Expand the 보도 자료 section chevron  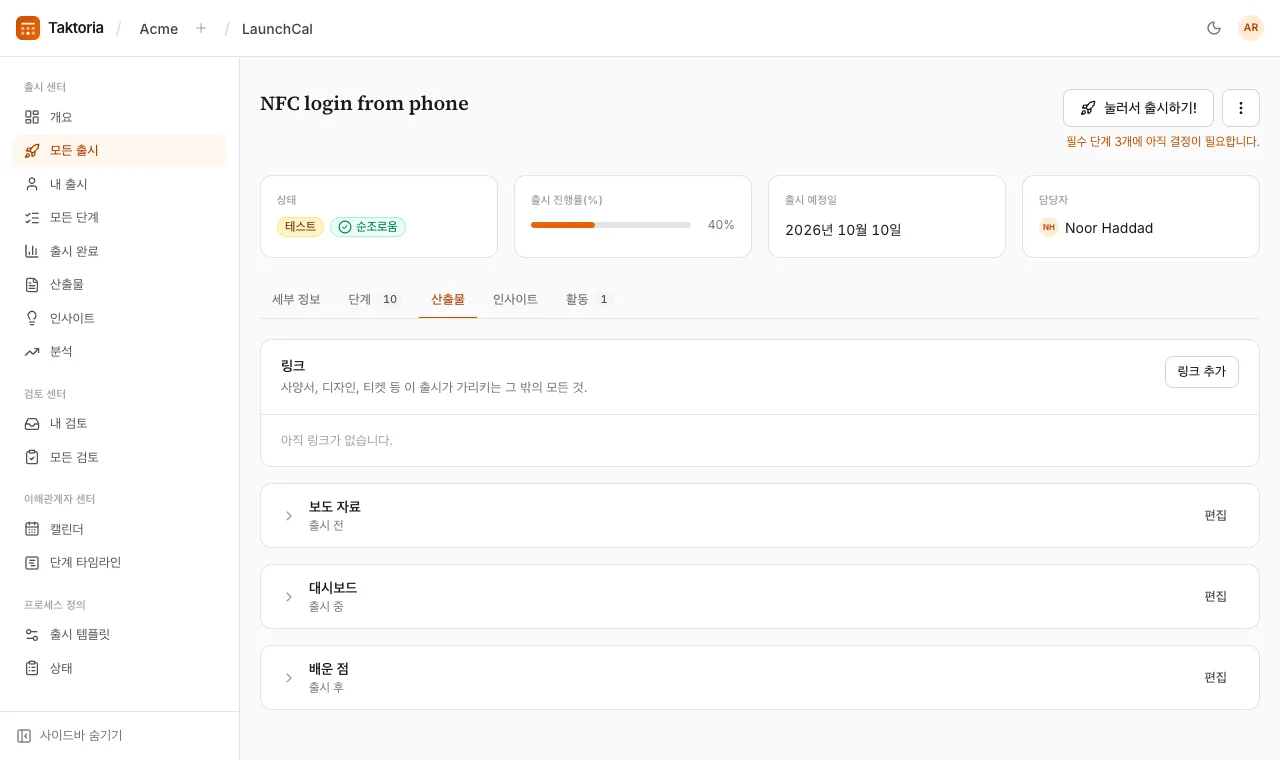pos(289,516)
